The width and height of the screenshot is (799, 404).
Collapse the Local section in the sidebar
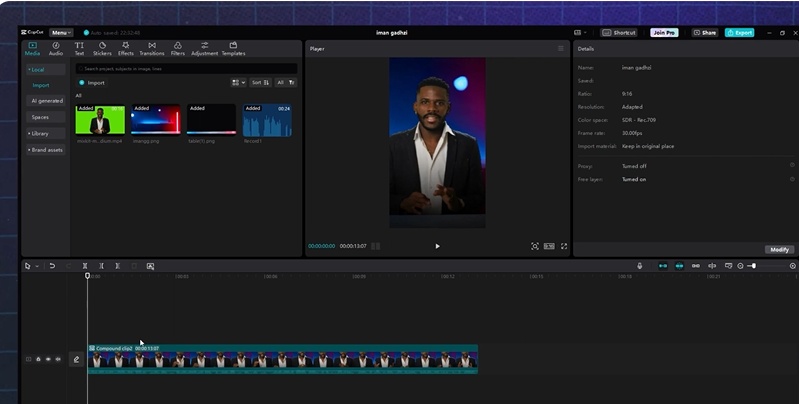[45, 70]
